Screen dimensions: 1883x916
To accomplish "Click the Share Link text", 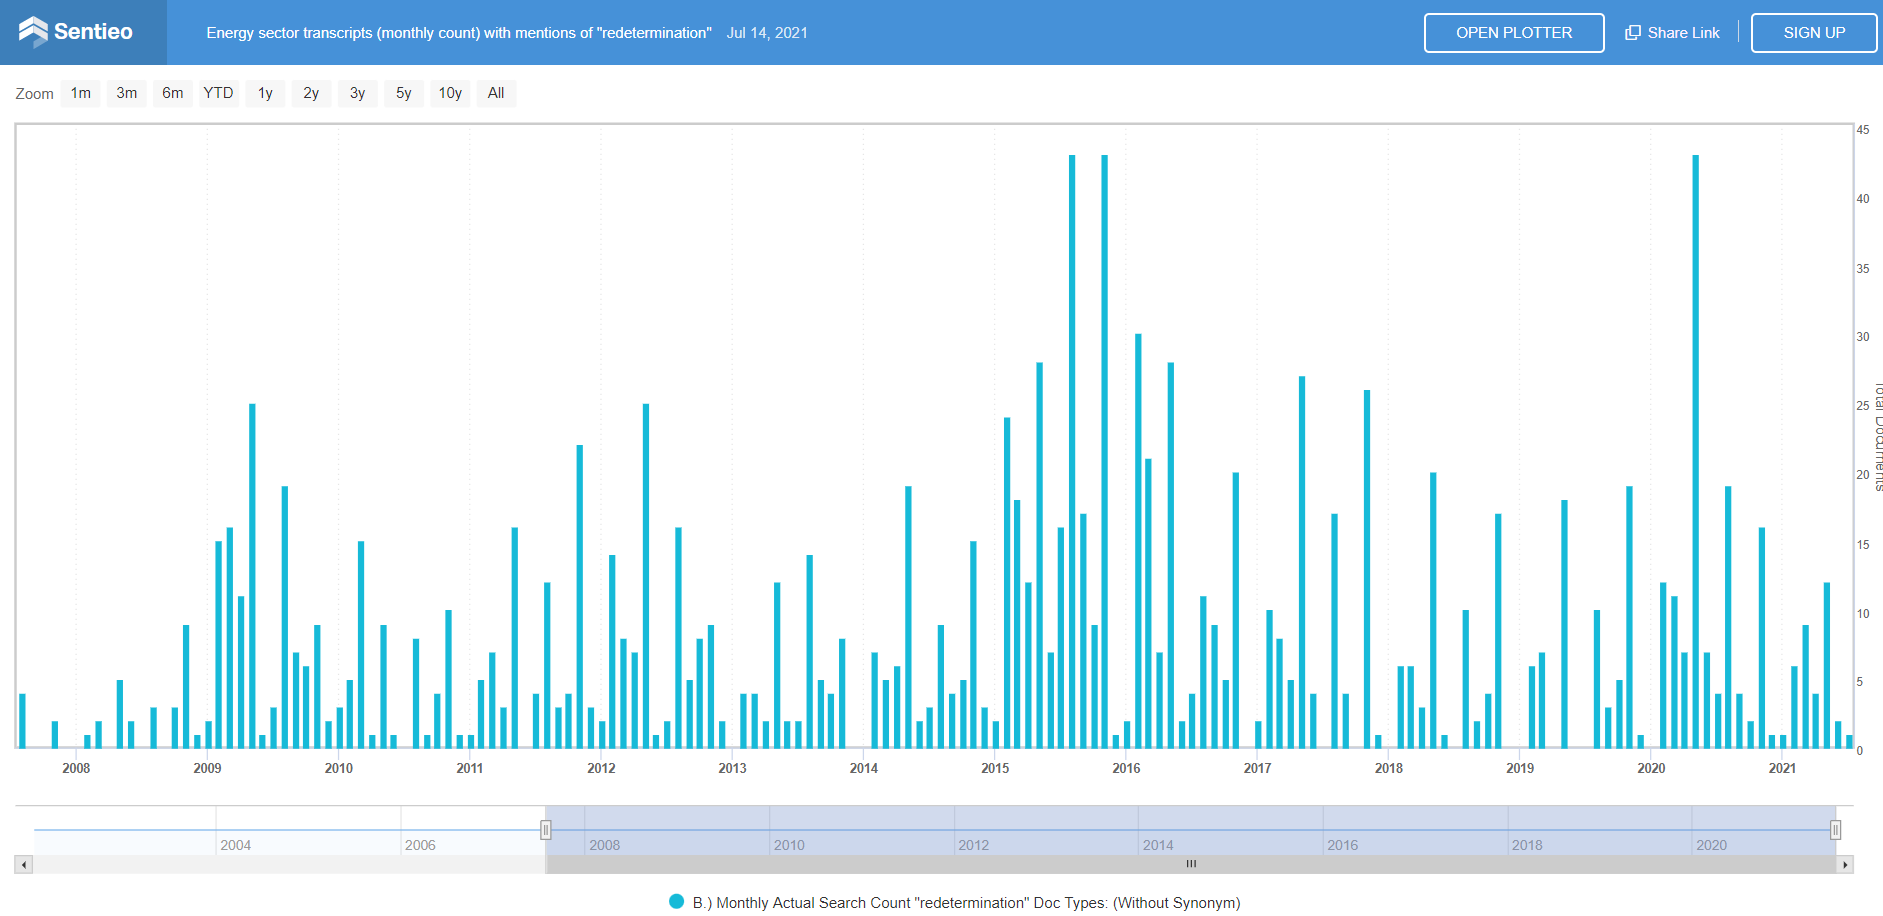I will [x=1683, y=33].
